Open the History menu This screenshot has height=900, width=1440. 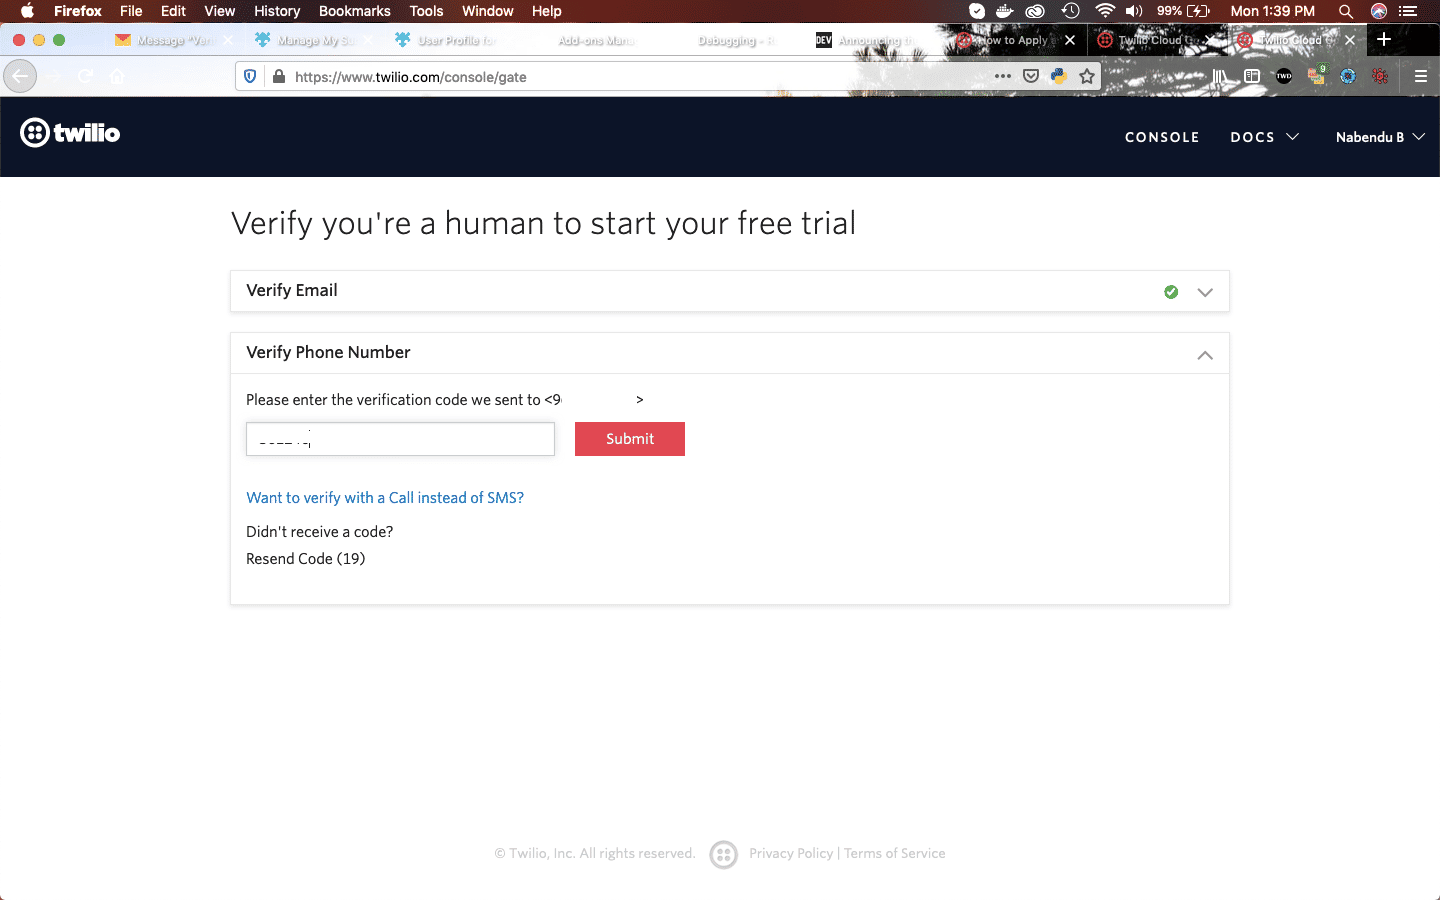[x=277, y=11]
